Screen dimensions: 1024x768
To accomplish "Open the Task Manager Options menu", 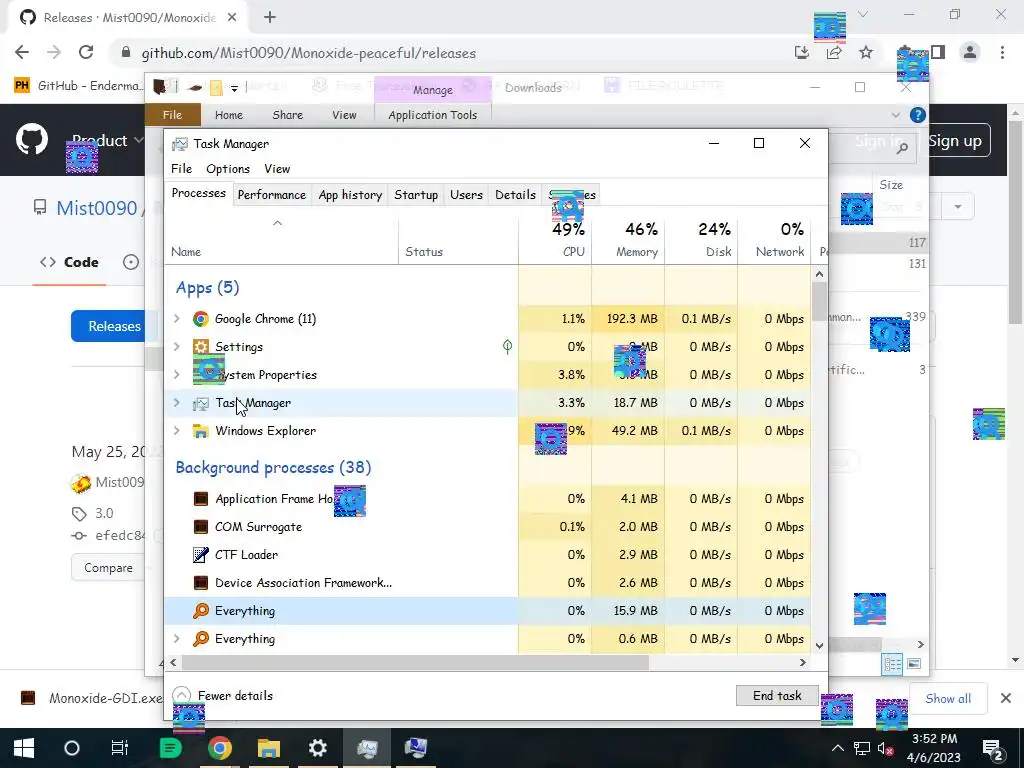I will [x=228, y=168].
